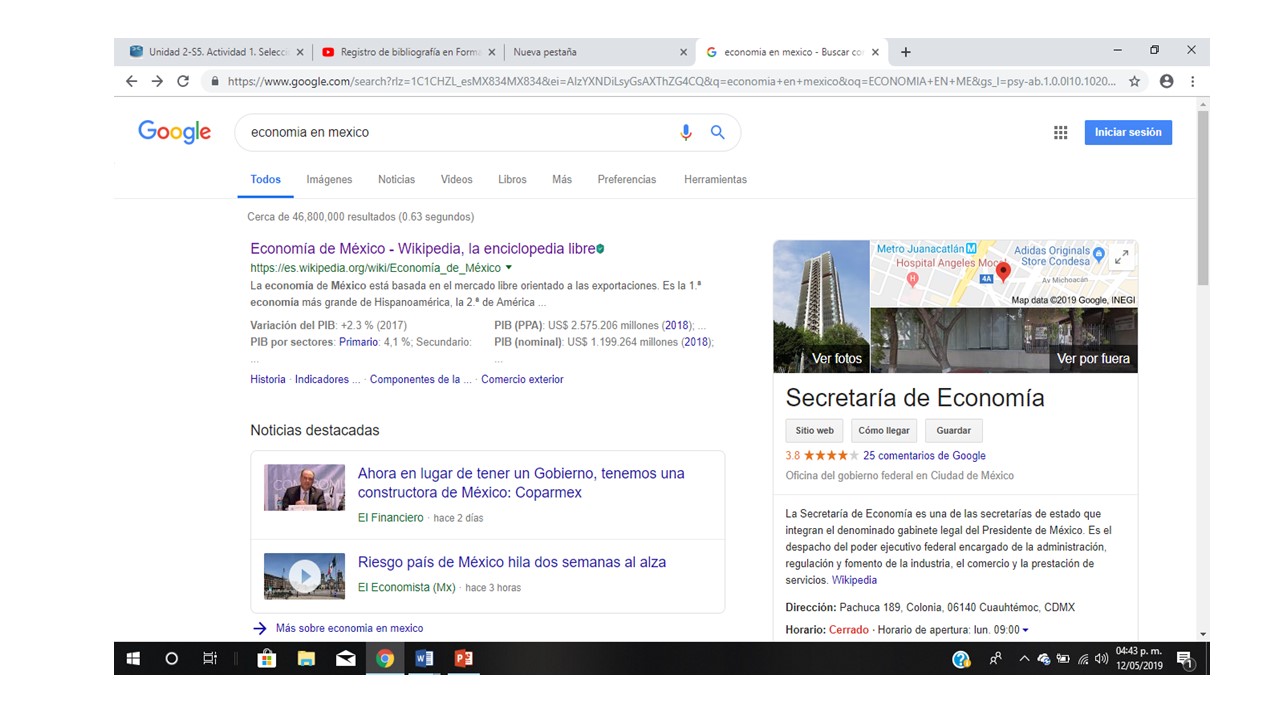Open the Economía de México Wikipedia link
This screenshot has height=720, width=1280.
click(422, 249)
